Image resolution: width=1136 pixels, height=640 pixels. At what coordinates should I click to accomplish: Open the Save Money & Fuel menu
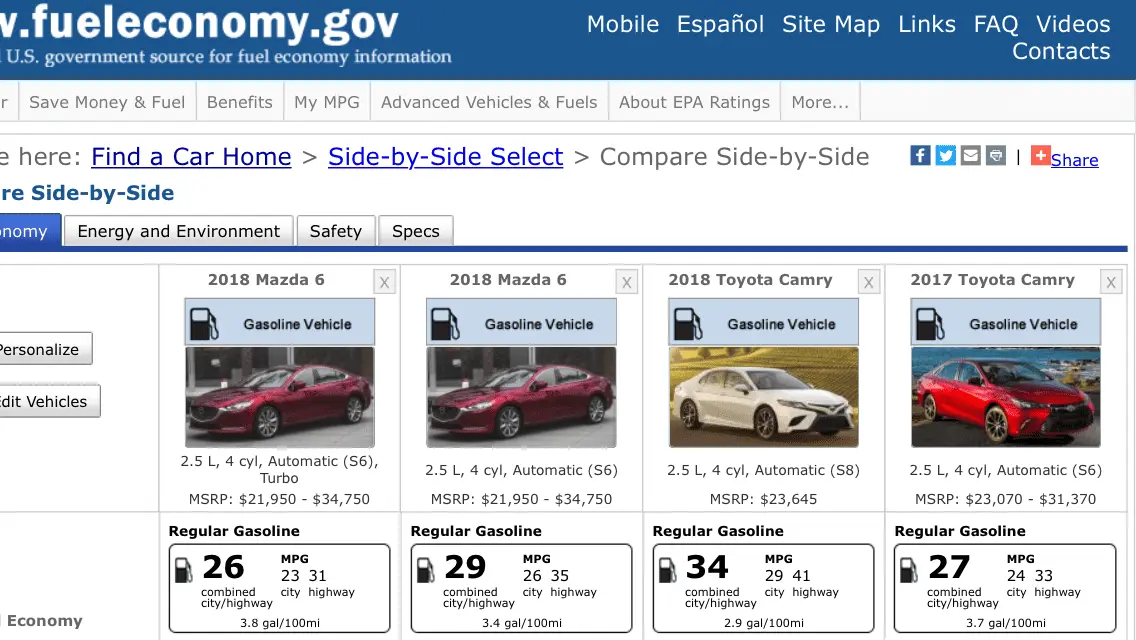pos(107,102)
